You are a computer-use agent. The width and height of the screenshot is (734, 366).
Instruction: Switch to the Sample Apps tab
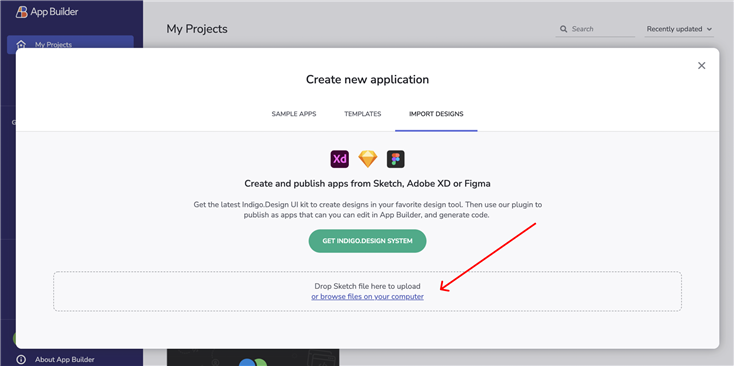[294, 114]
